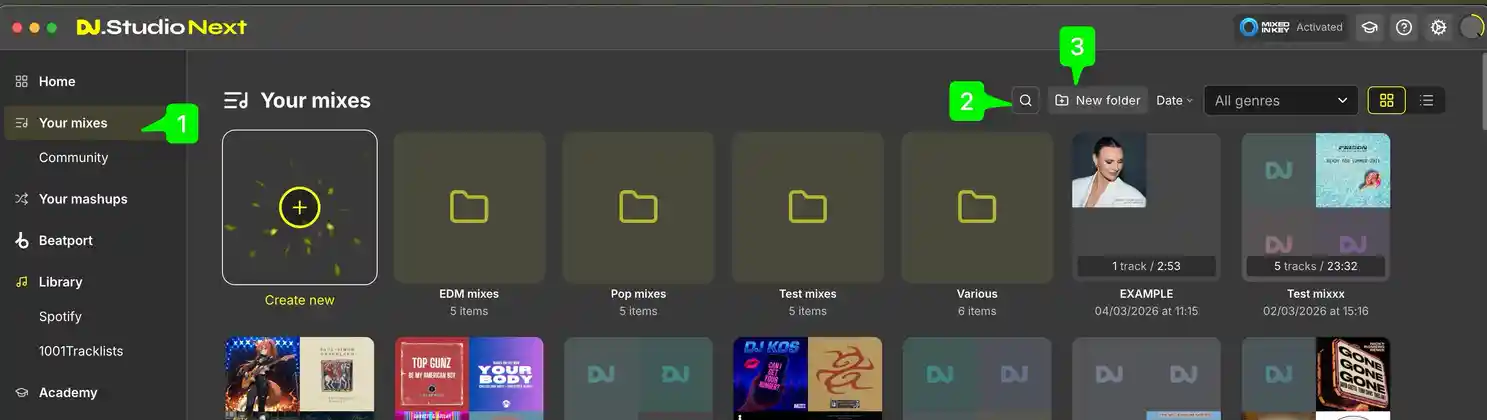
Task: Click the search magnifier icon
Action: click(x=1025, y=100)
